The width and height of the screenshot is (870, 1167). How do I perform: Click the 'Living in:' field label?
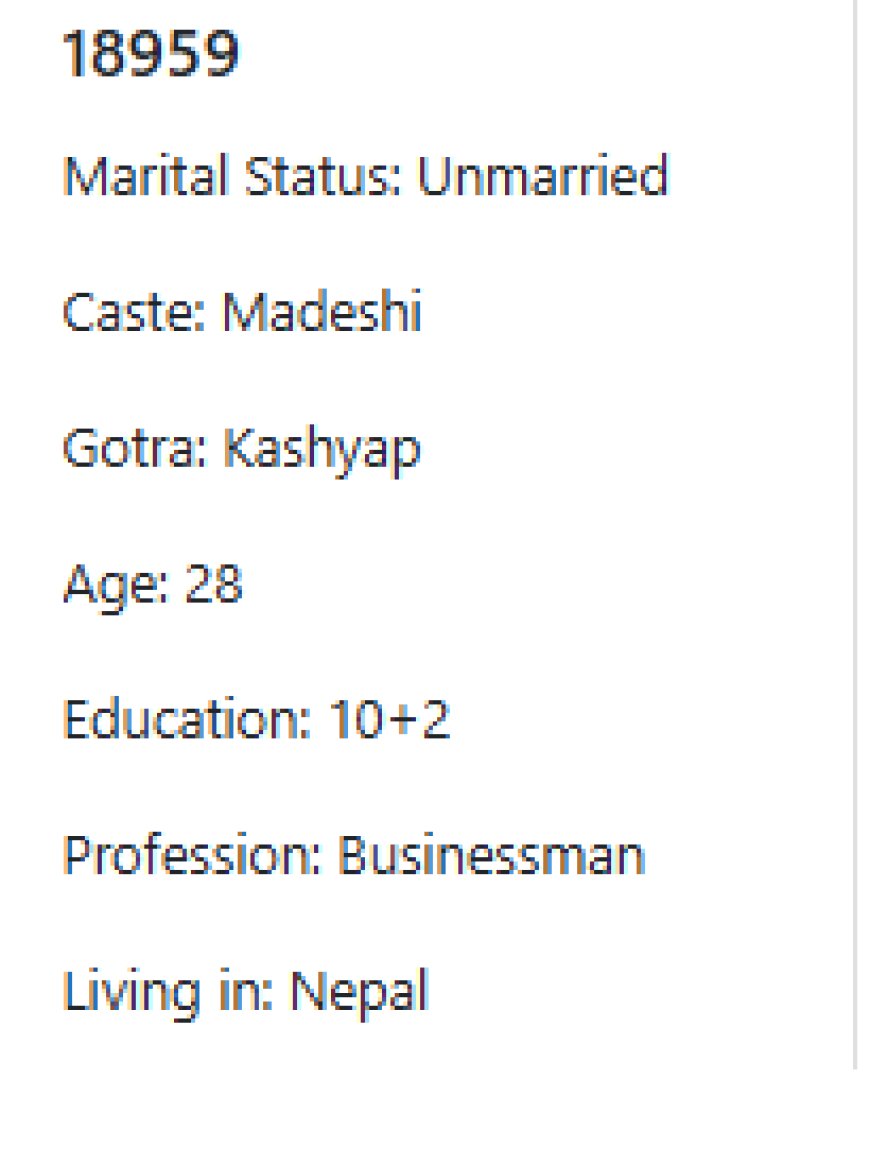(168, 993)
